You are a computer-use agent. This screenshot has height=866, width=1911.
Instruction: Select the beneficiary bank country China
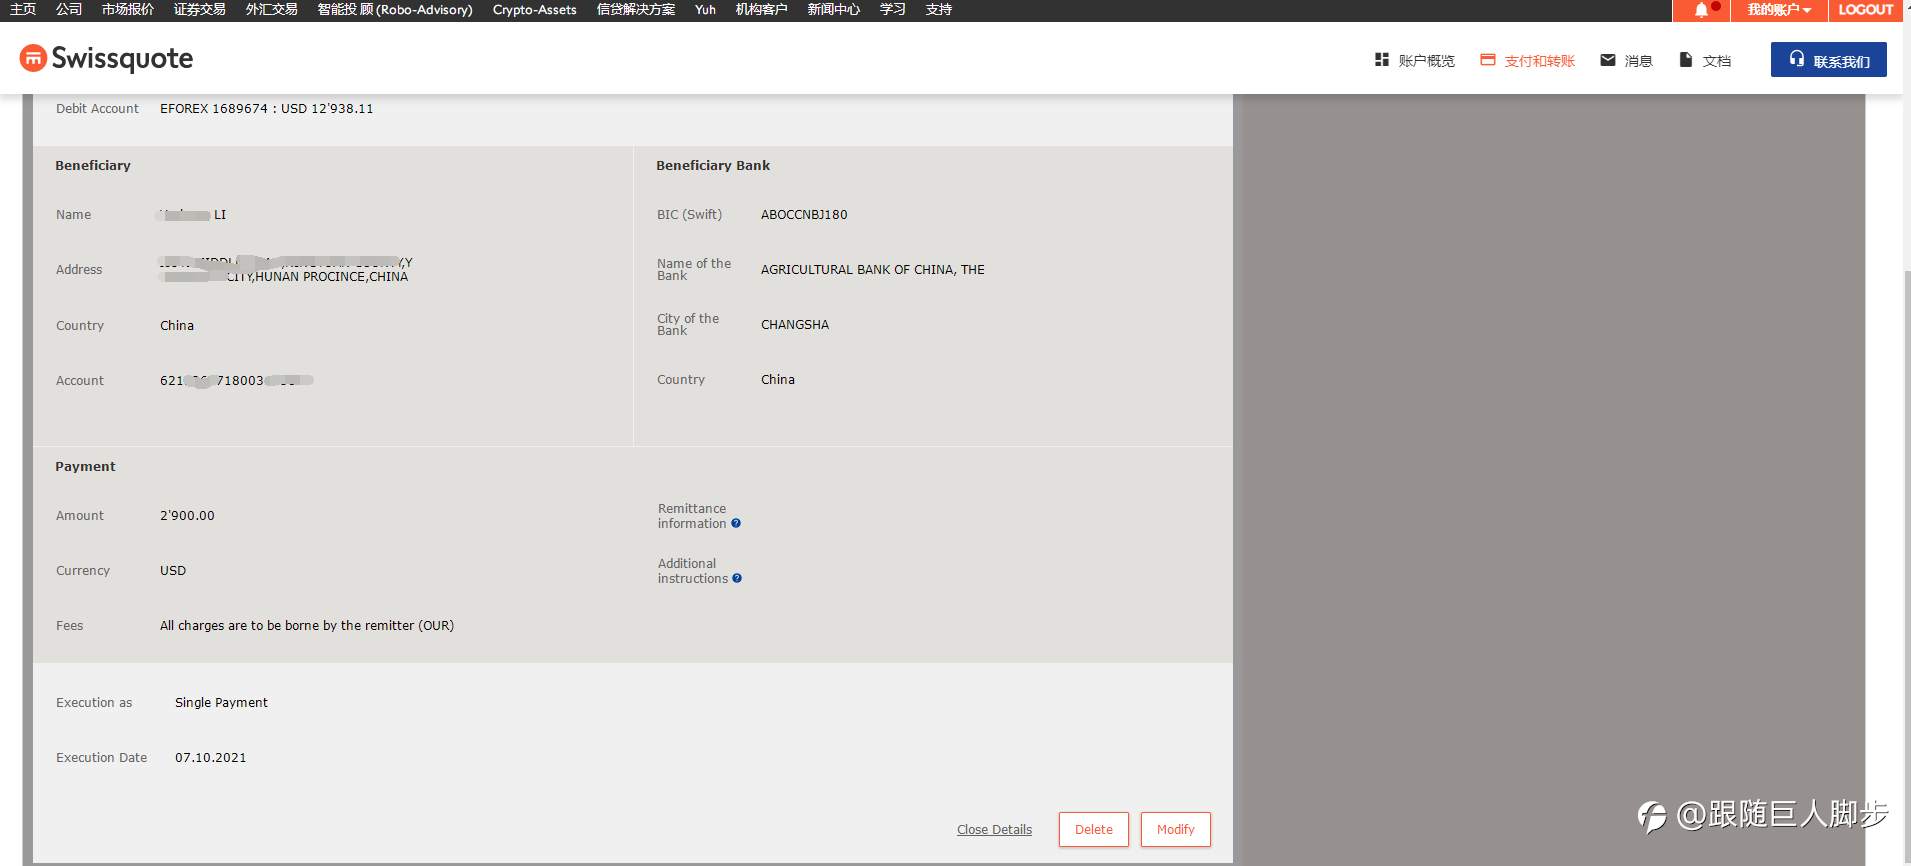[x=778, y=379]
